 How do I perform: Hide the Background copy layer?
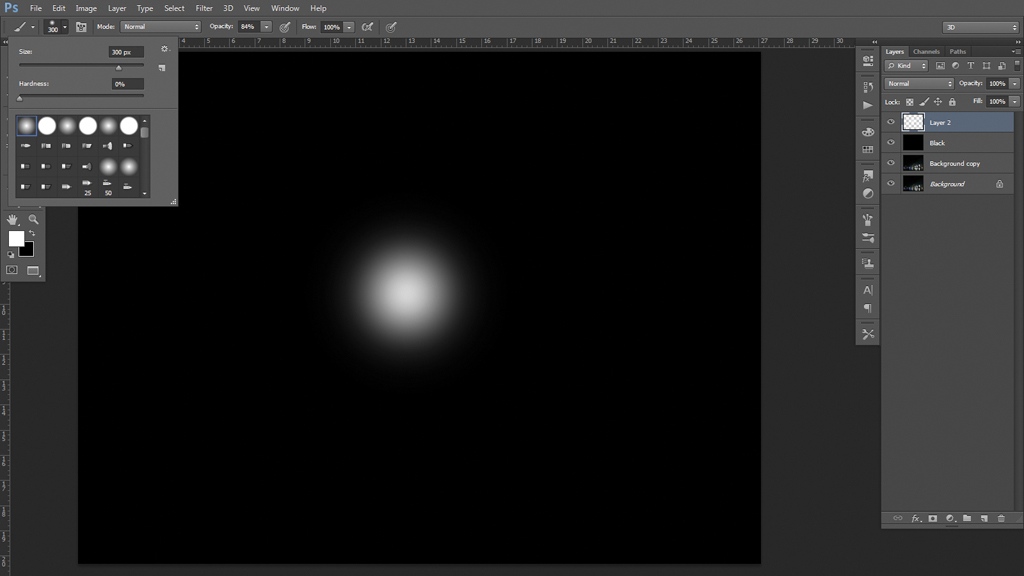click(891, 163)
